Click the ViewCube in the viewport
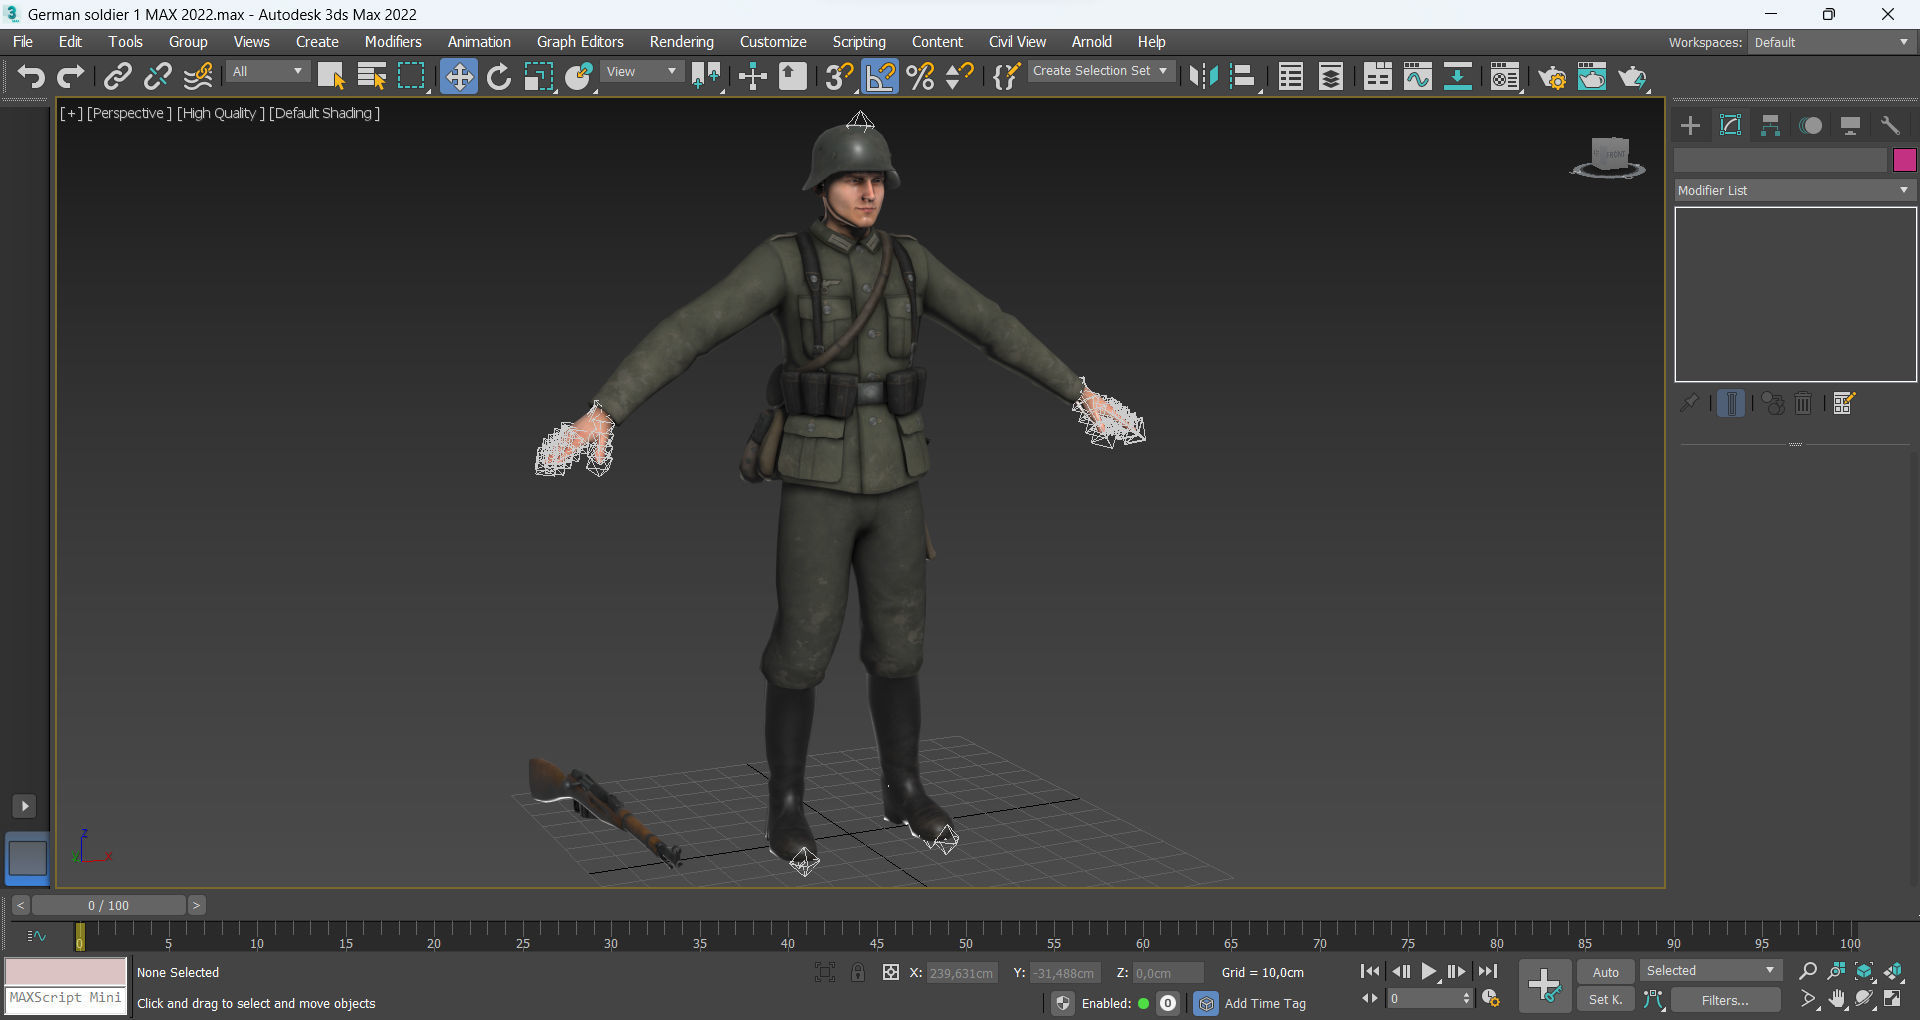 1609,157
